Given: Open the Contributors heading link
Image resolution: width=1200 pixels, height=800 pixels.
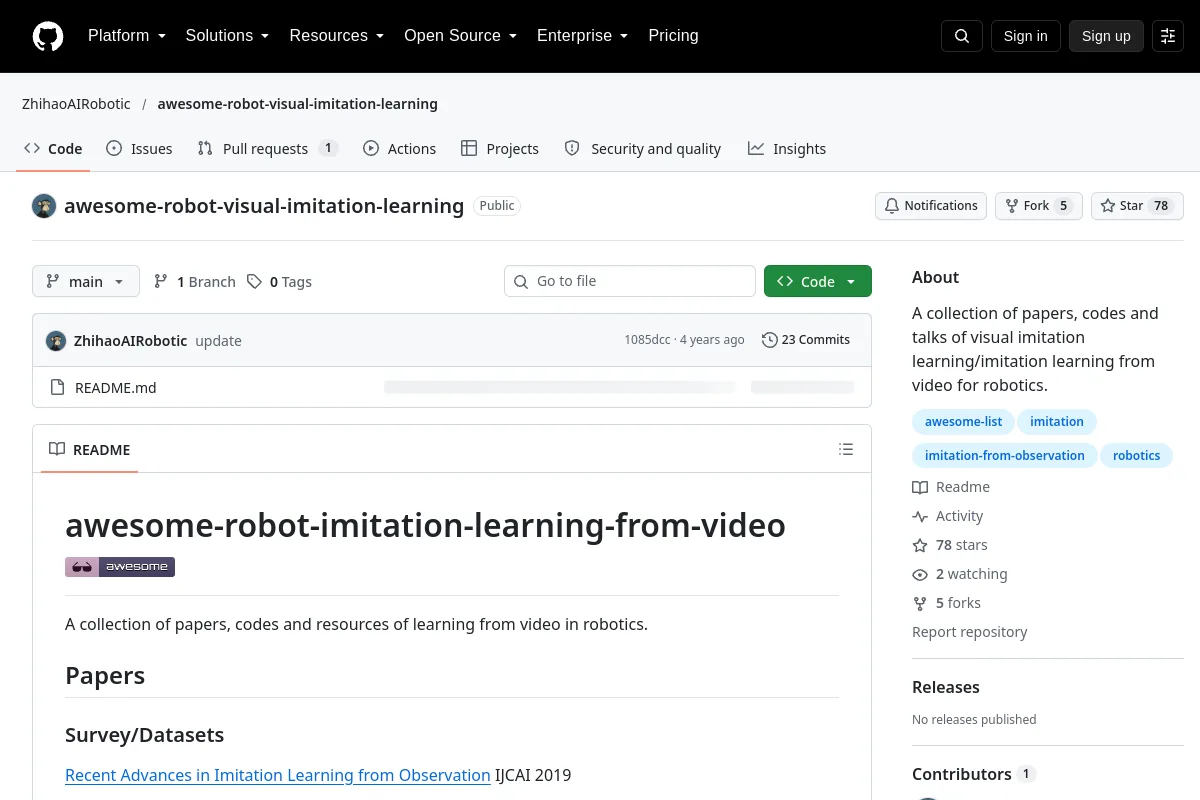Looking at the screenshot, I should coord(973,774).
